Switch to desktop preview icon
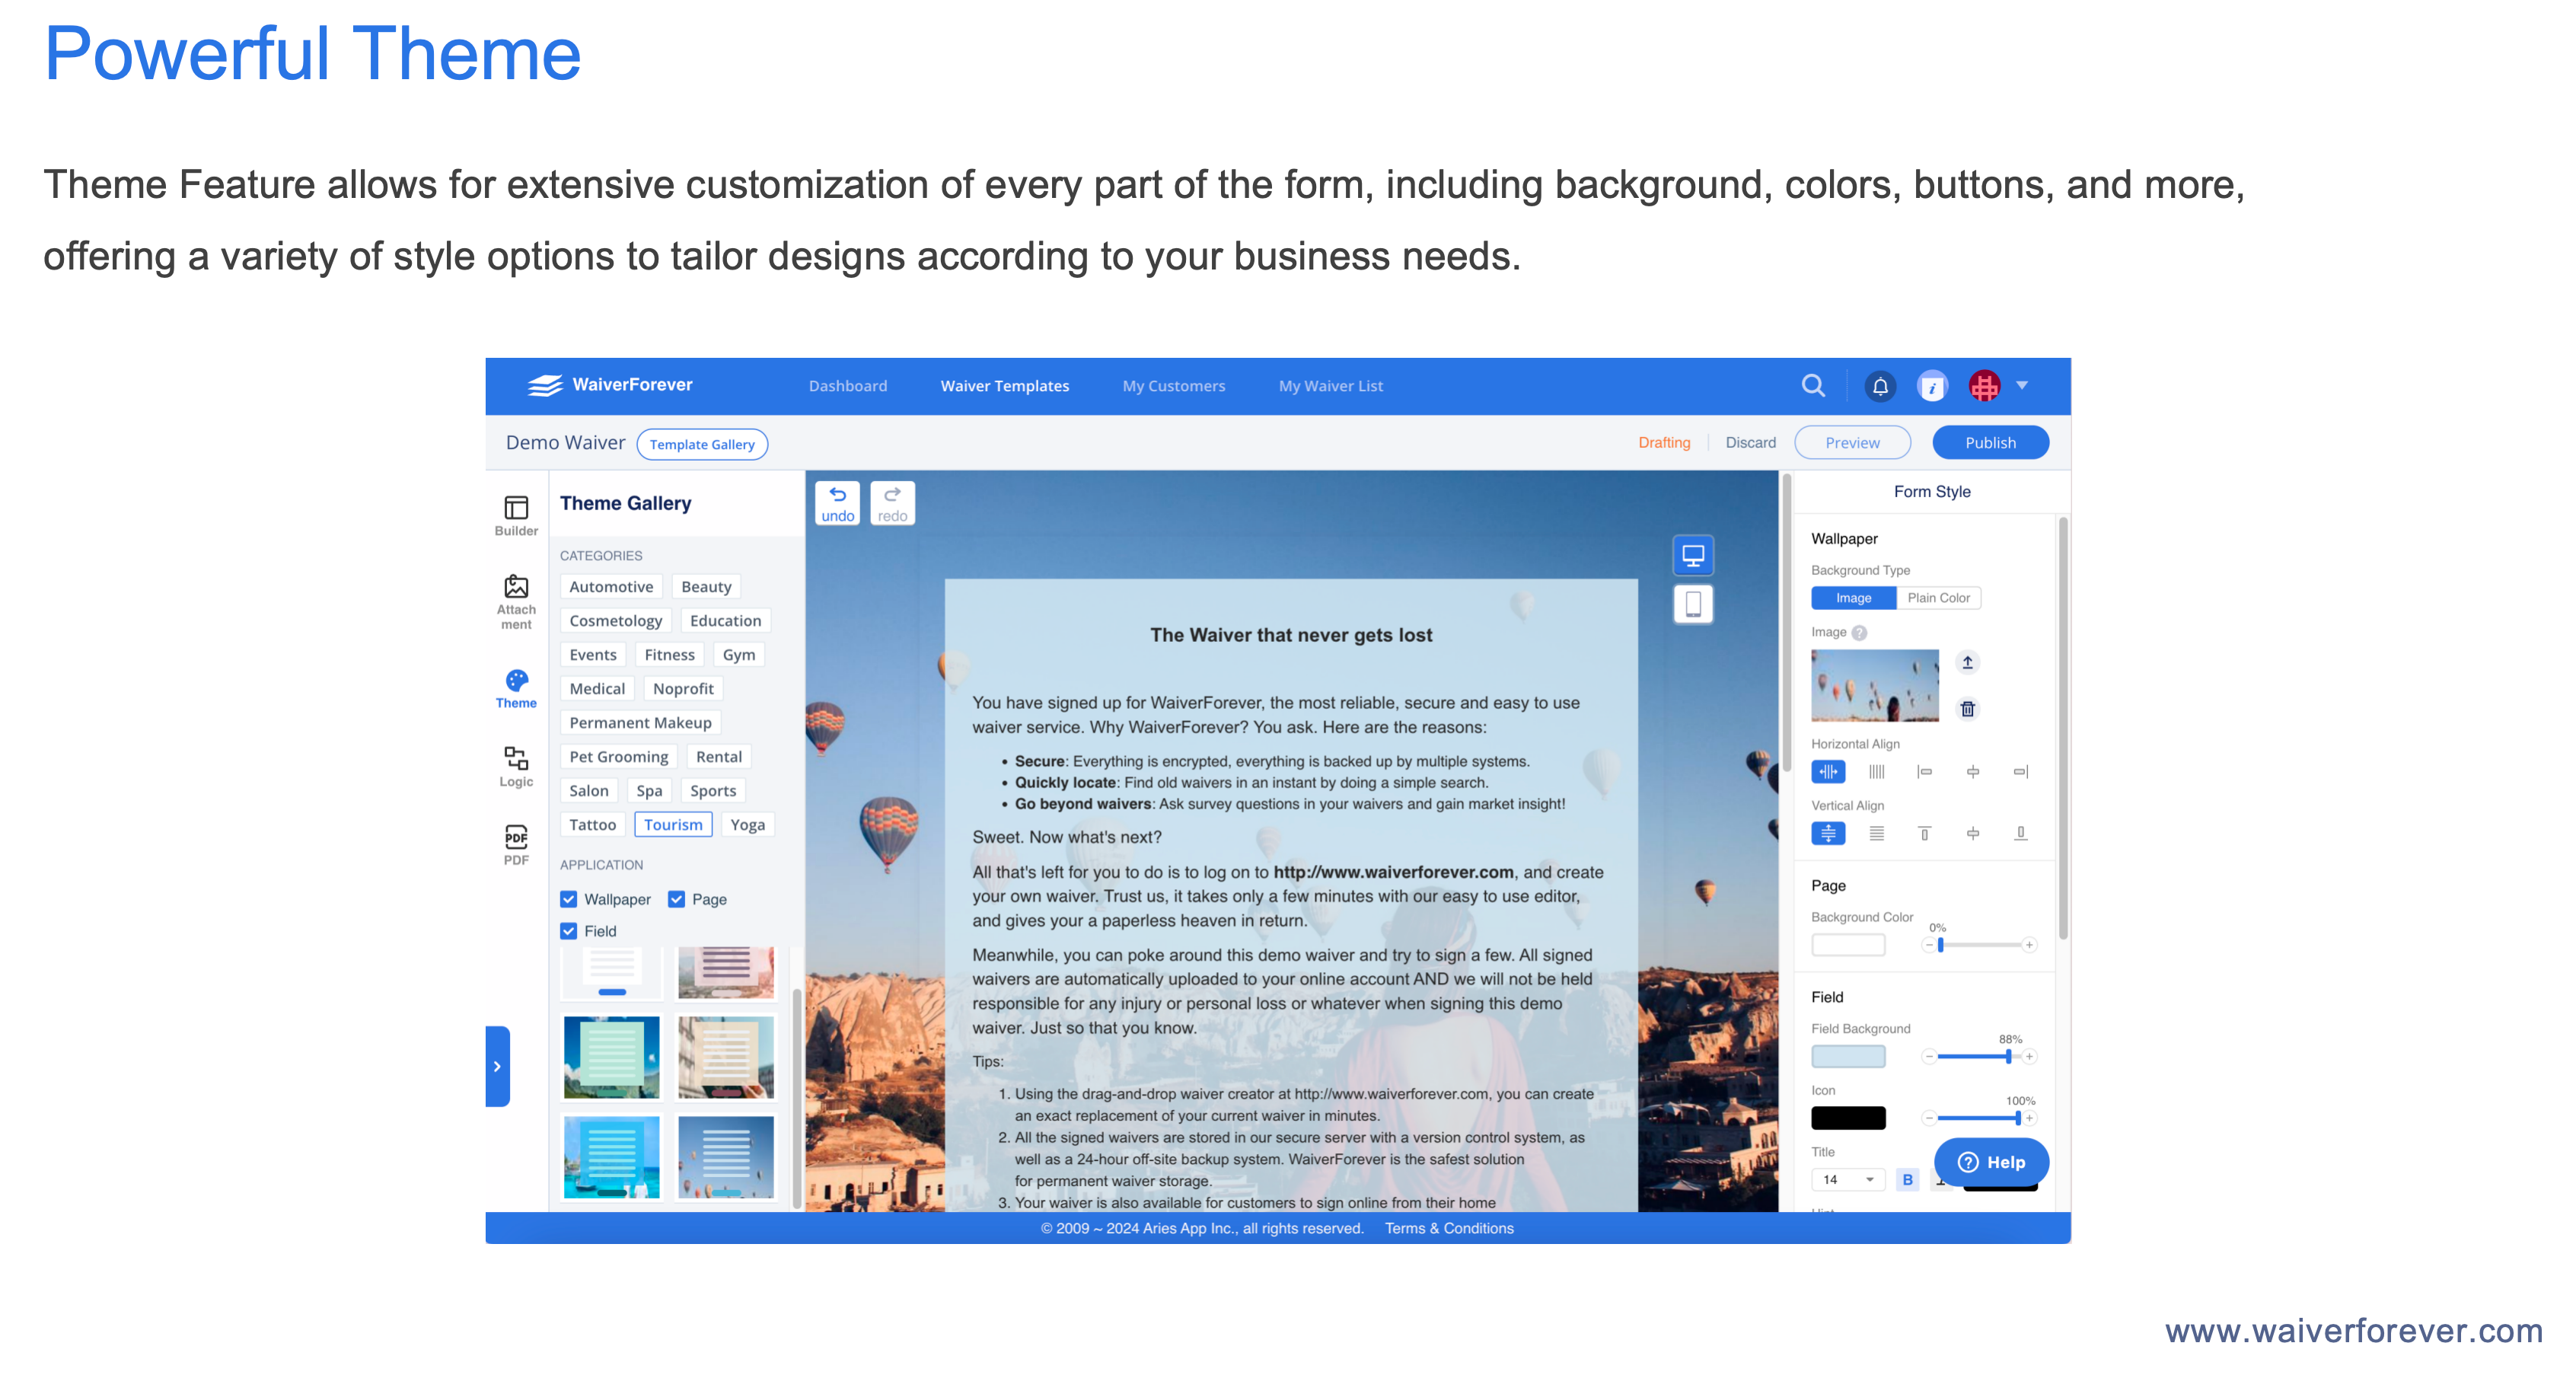2576x1378 pixels. [1692, 555]
